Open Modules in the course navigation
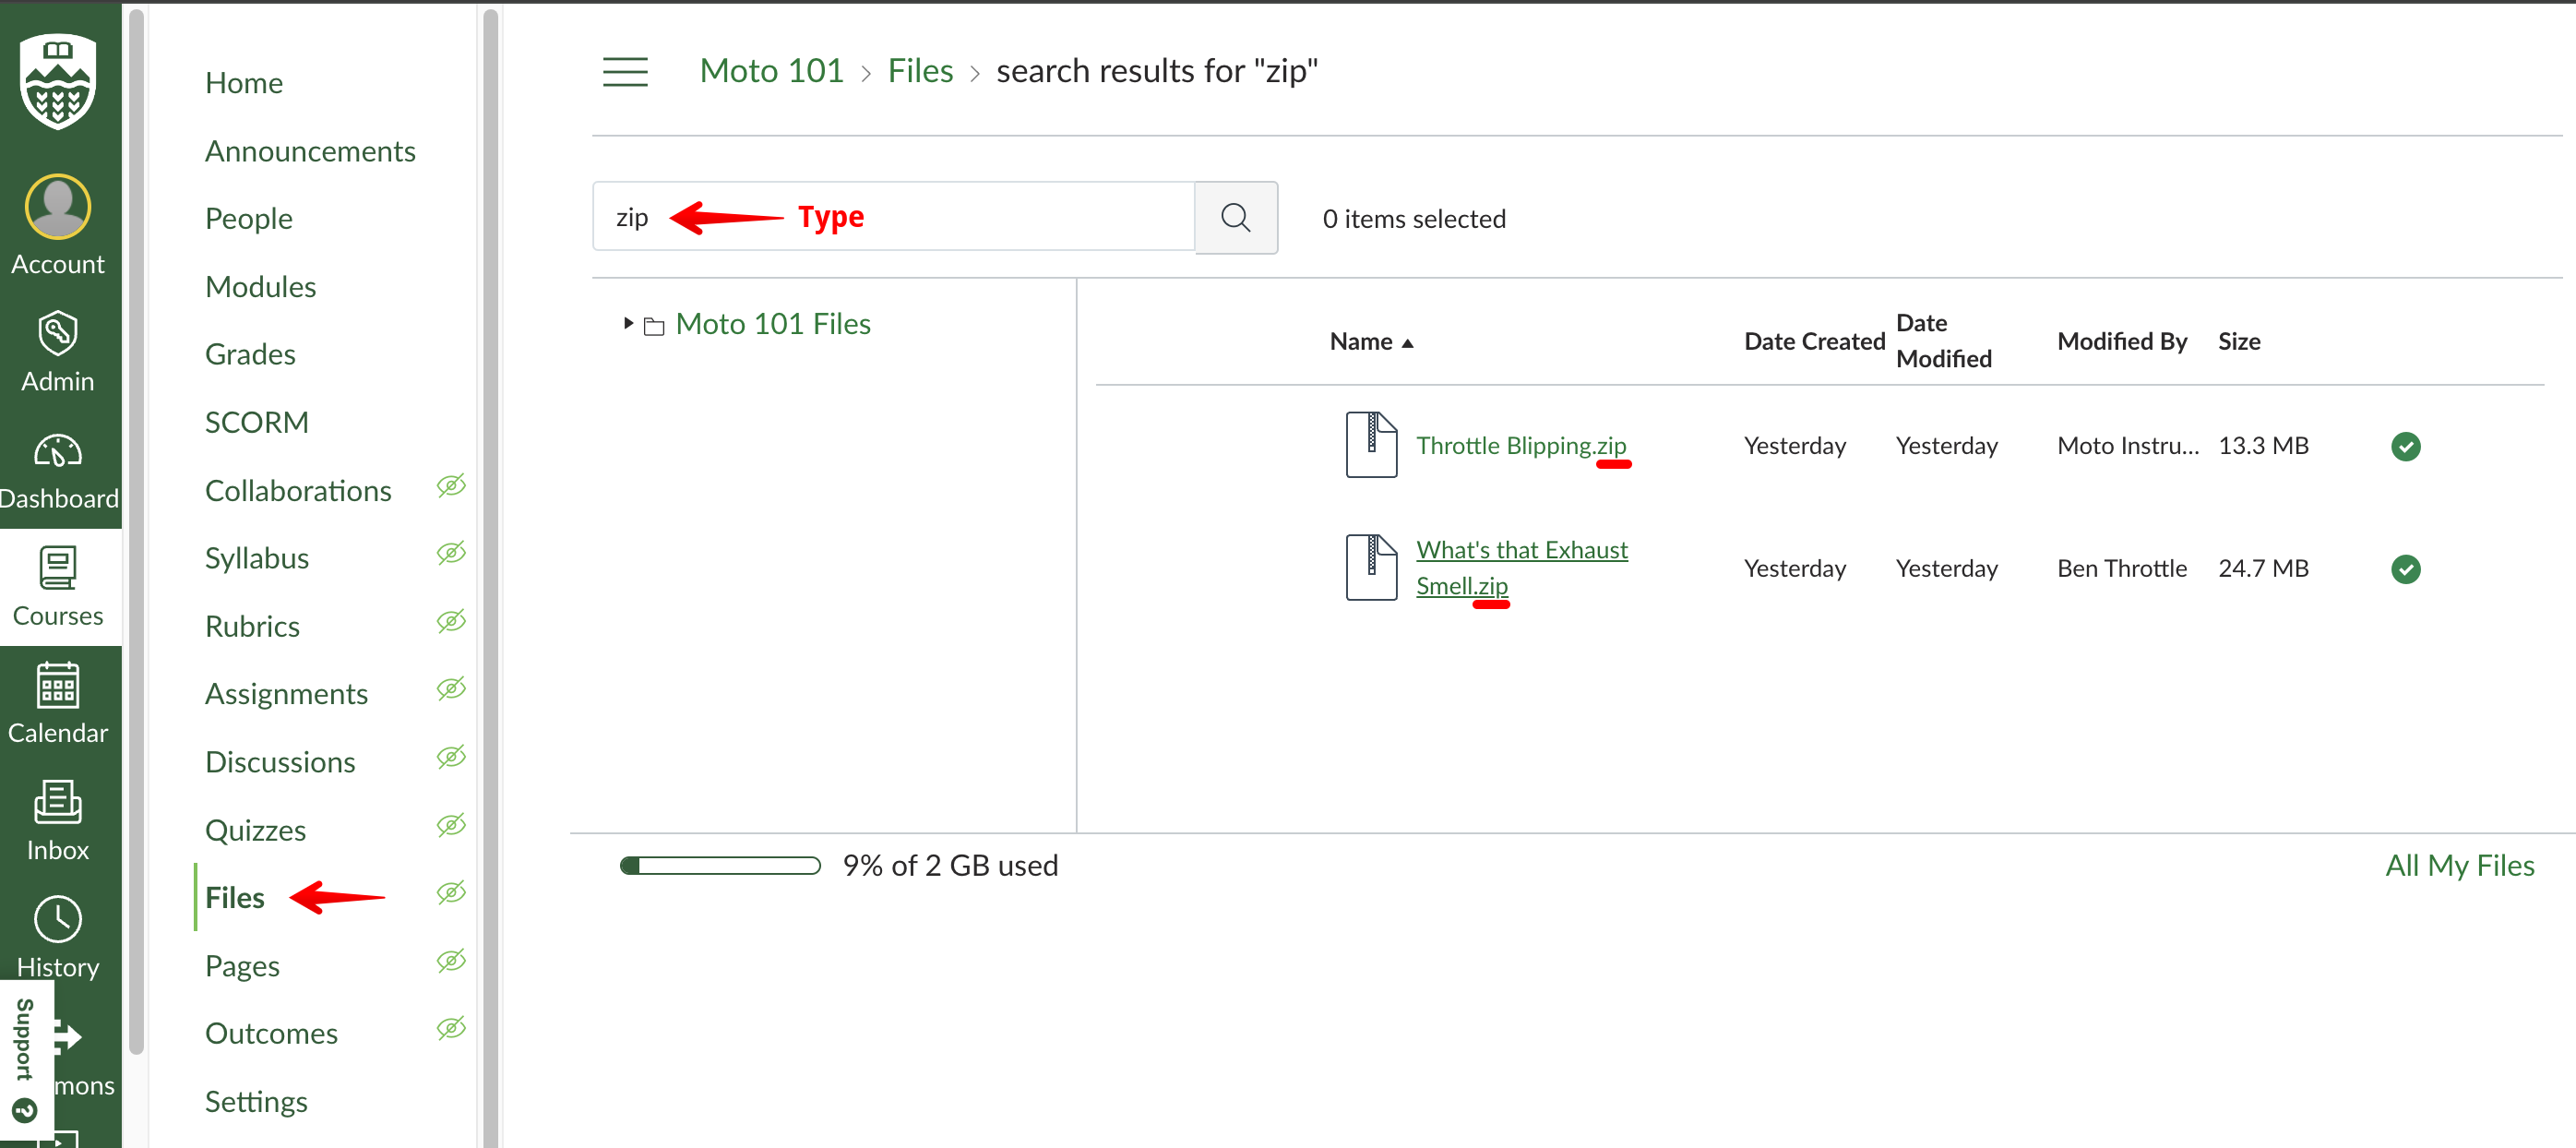The image size is (2576, 1148). pos(260,287)
